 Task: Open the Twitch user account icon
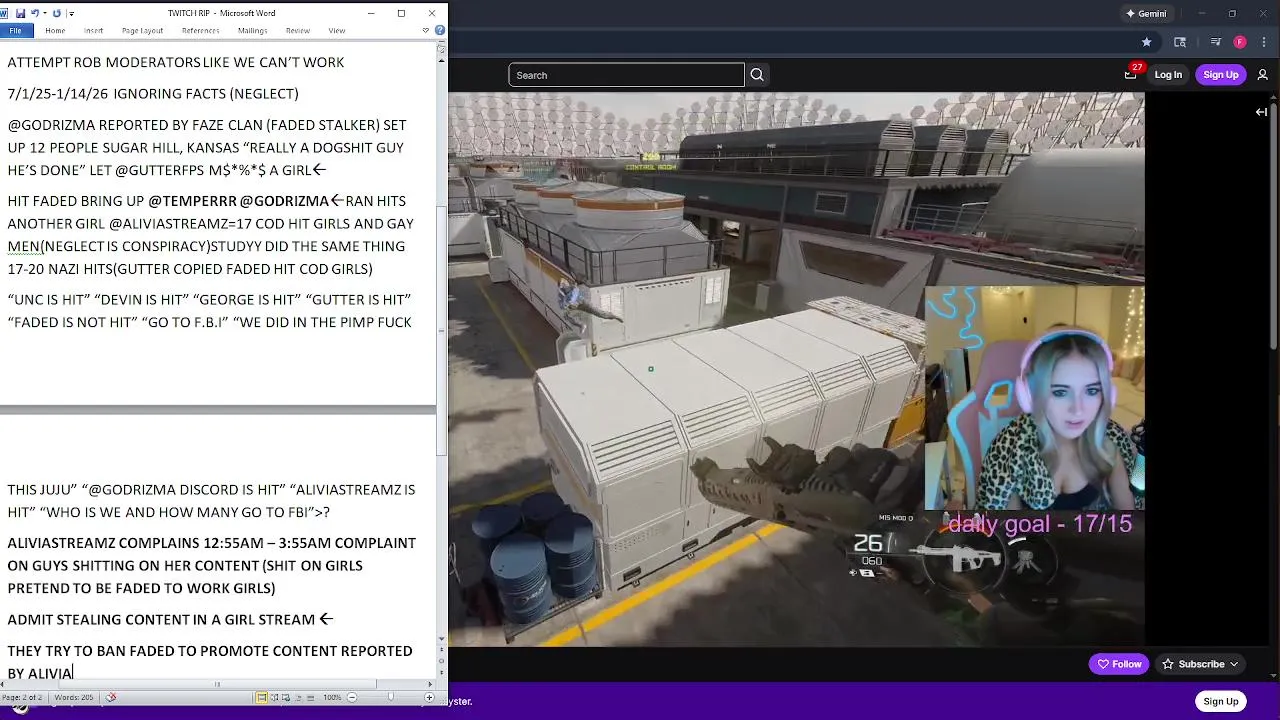[x=1263, y=75]
